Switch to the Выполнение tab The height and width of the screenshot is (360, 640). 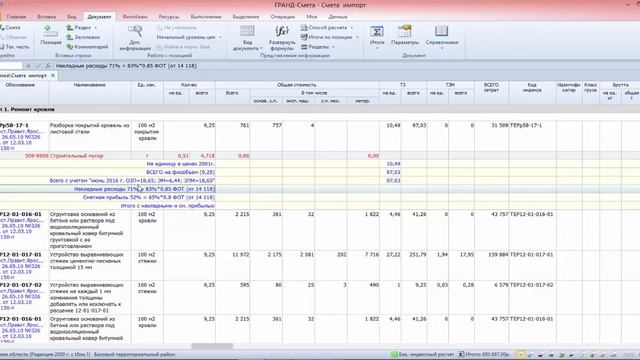point(206,17)
